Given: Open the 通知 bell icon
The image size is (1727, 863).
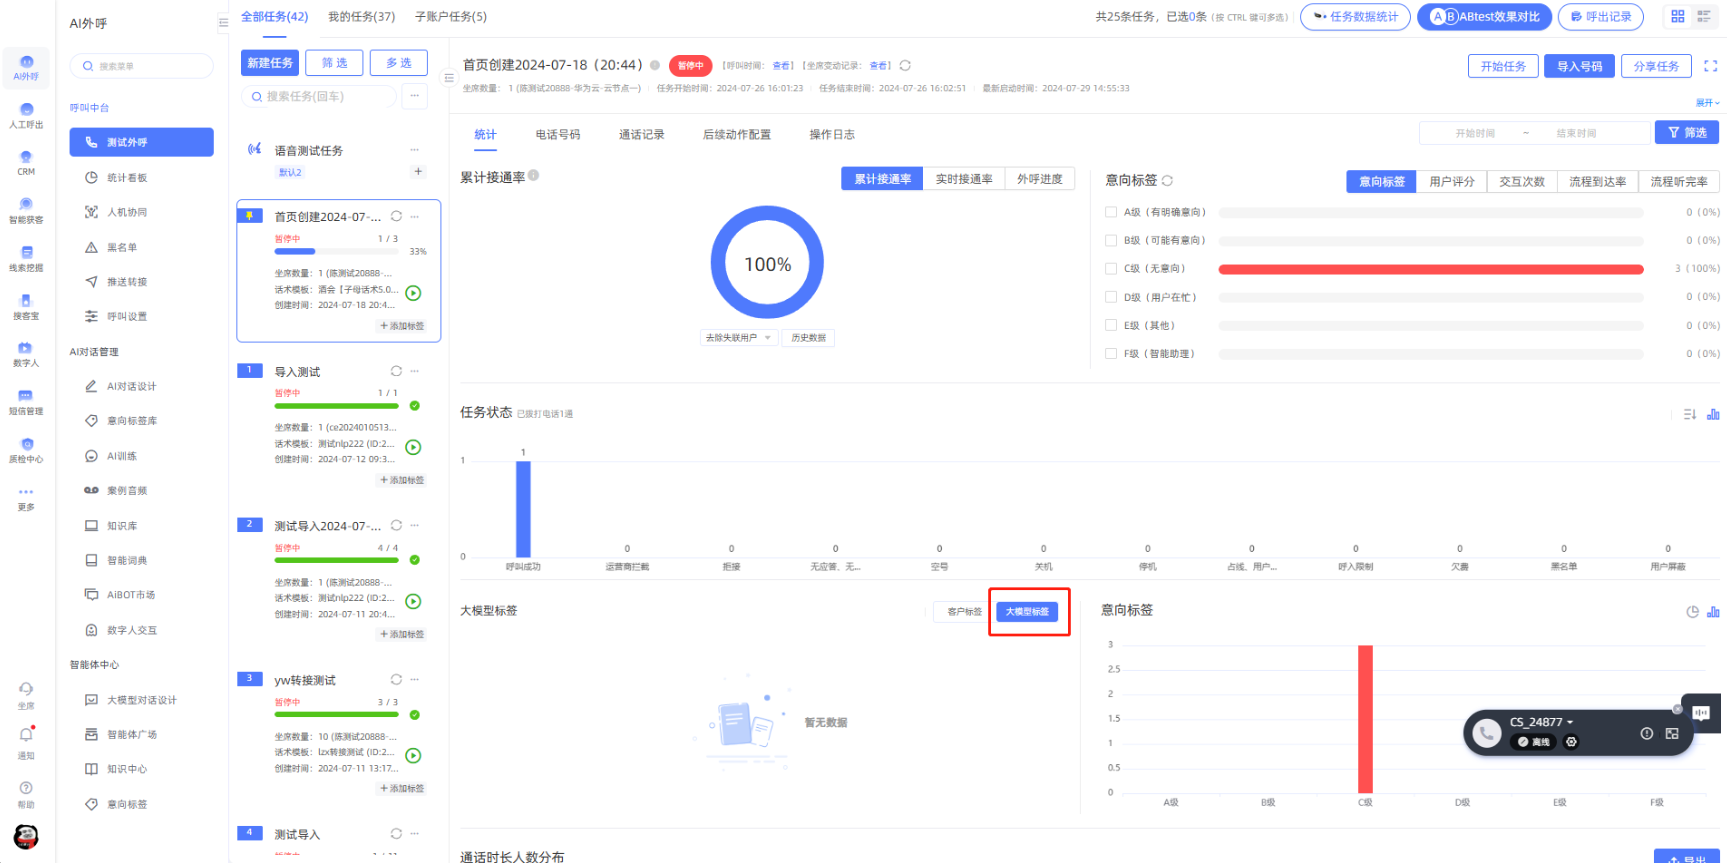Looking at the screenshot, I should coord(26,735).
